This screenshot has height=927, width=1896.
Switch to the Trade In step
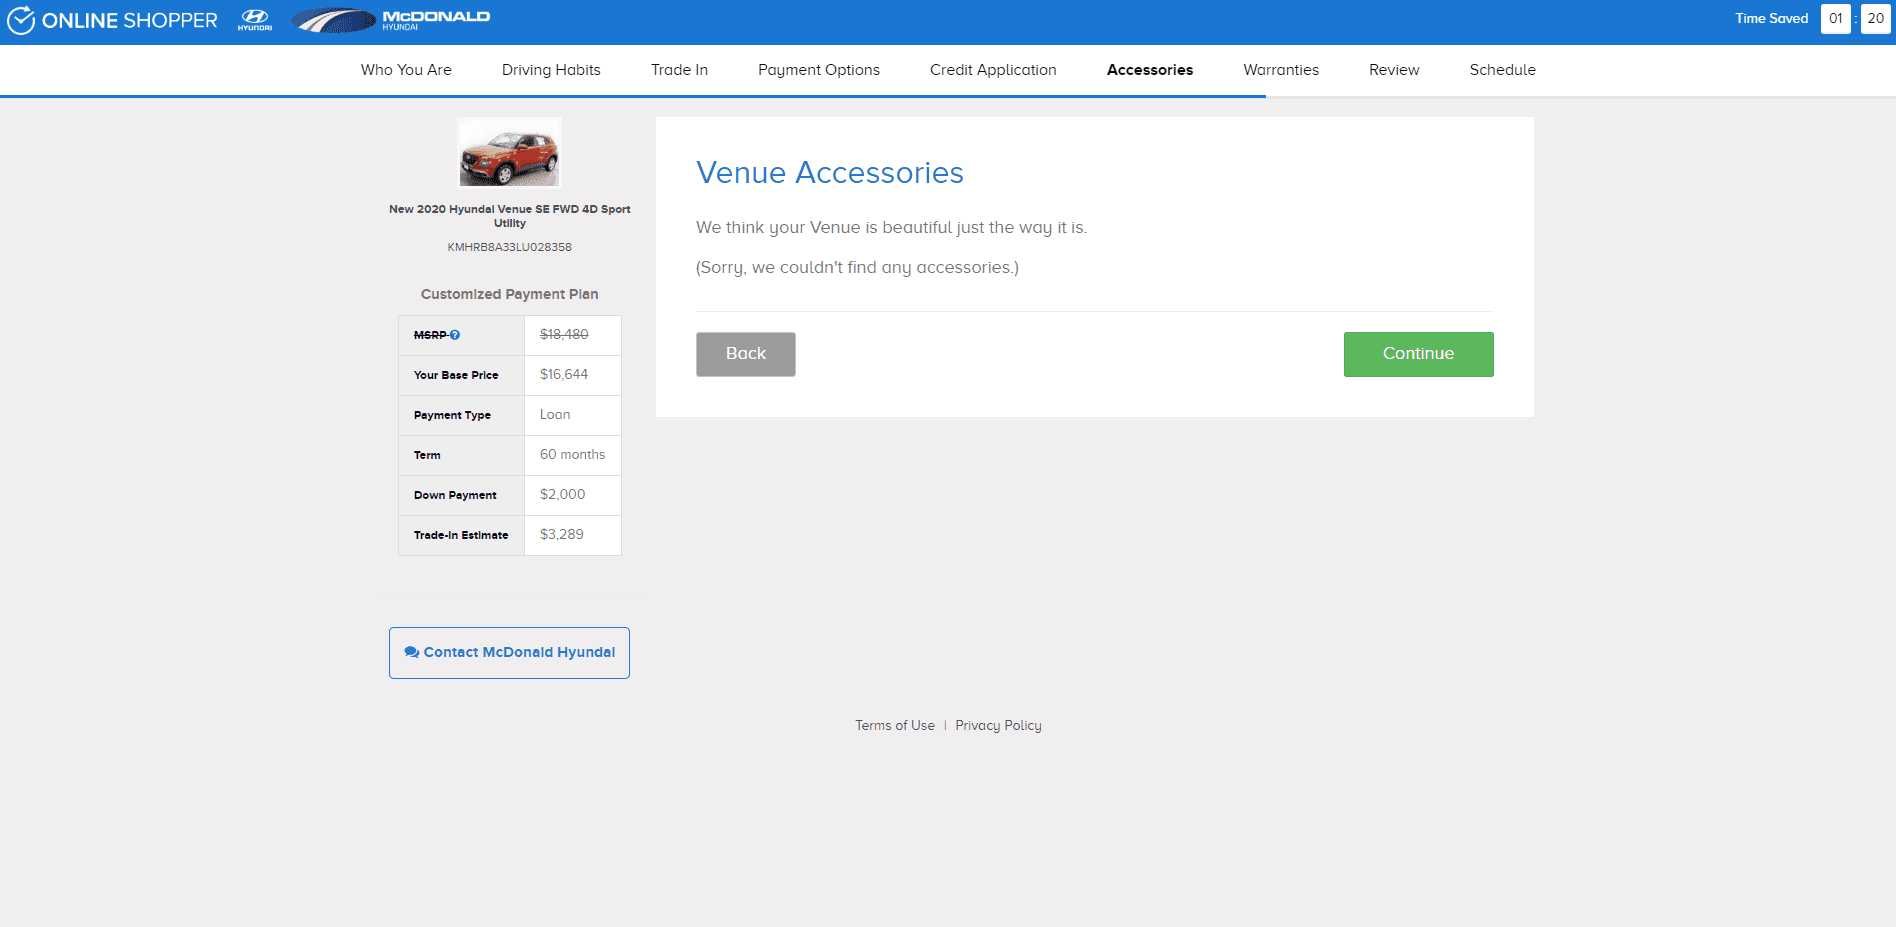(679, 70)
